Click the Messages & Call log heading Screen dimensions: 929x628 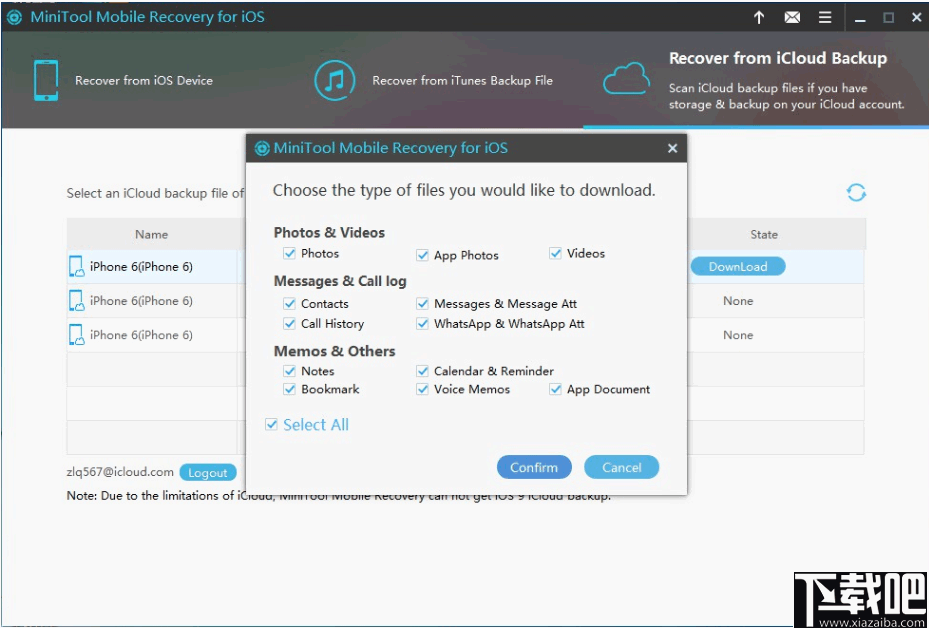point(340,281)
